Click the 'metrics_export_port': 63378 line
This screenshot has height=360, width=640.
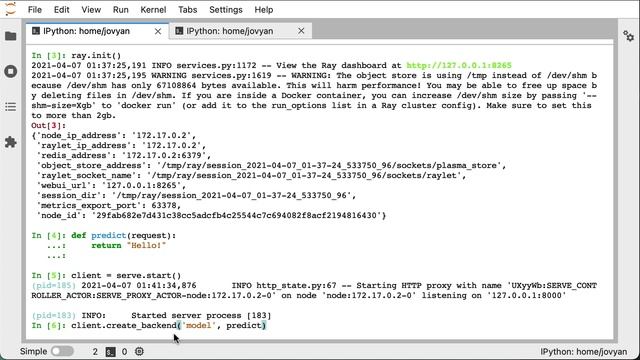pos(109,206)
